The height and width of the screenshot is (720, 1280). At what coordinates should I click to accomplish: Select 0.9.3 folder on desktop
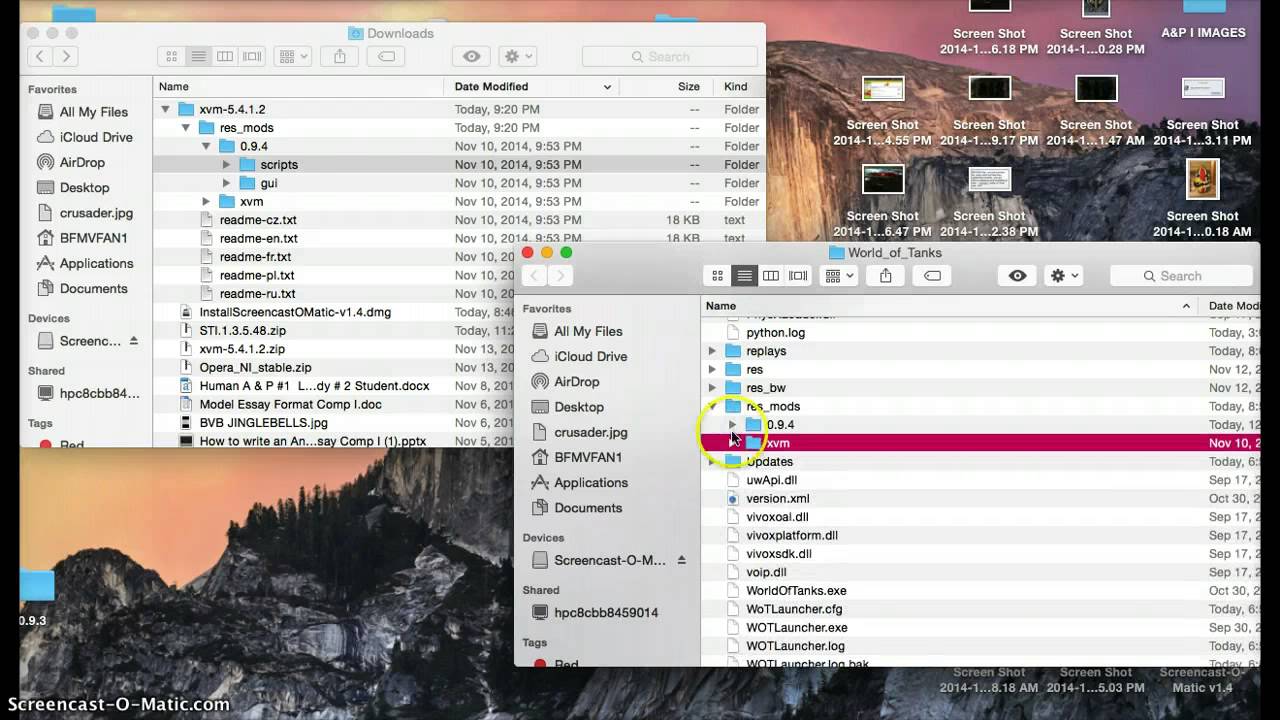click(35, 598)
